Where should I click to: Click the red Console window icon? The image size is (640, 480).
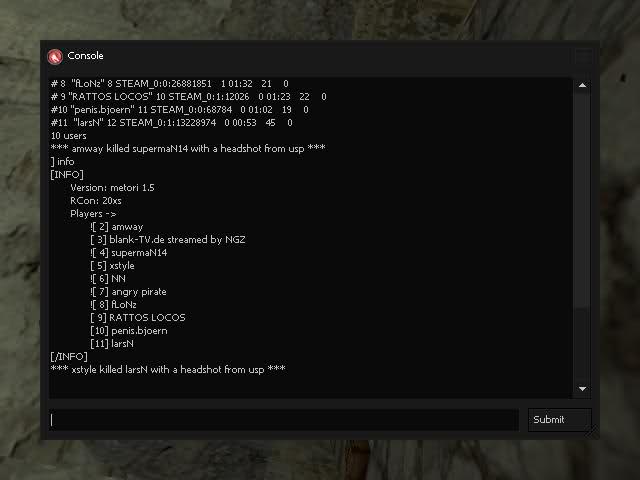pos(55,56)
